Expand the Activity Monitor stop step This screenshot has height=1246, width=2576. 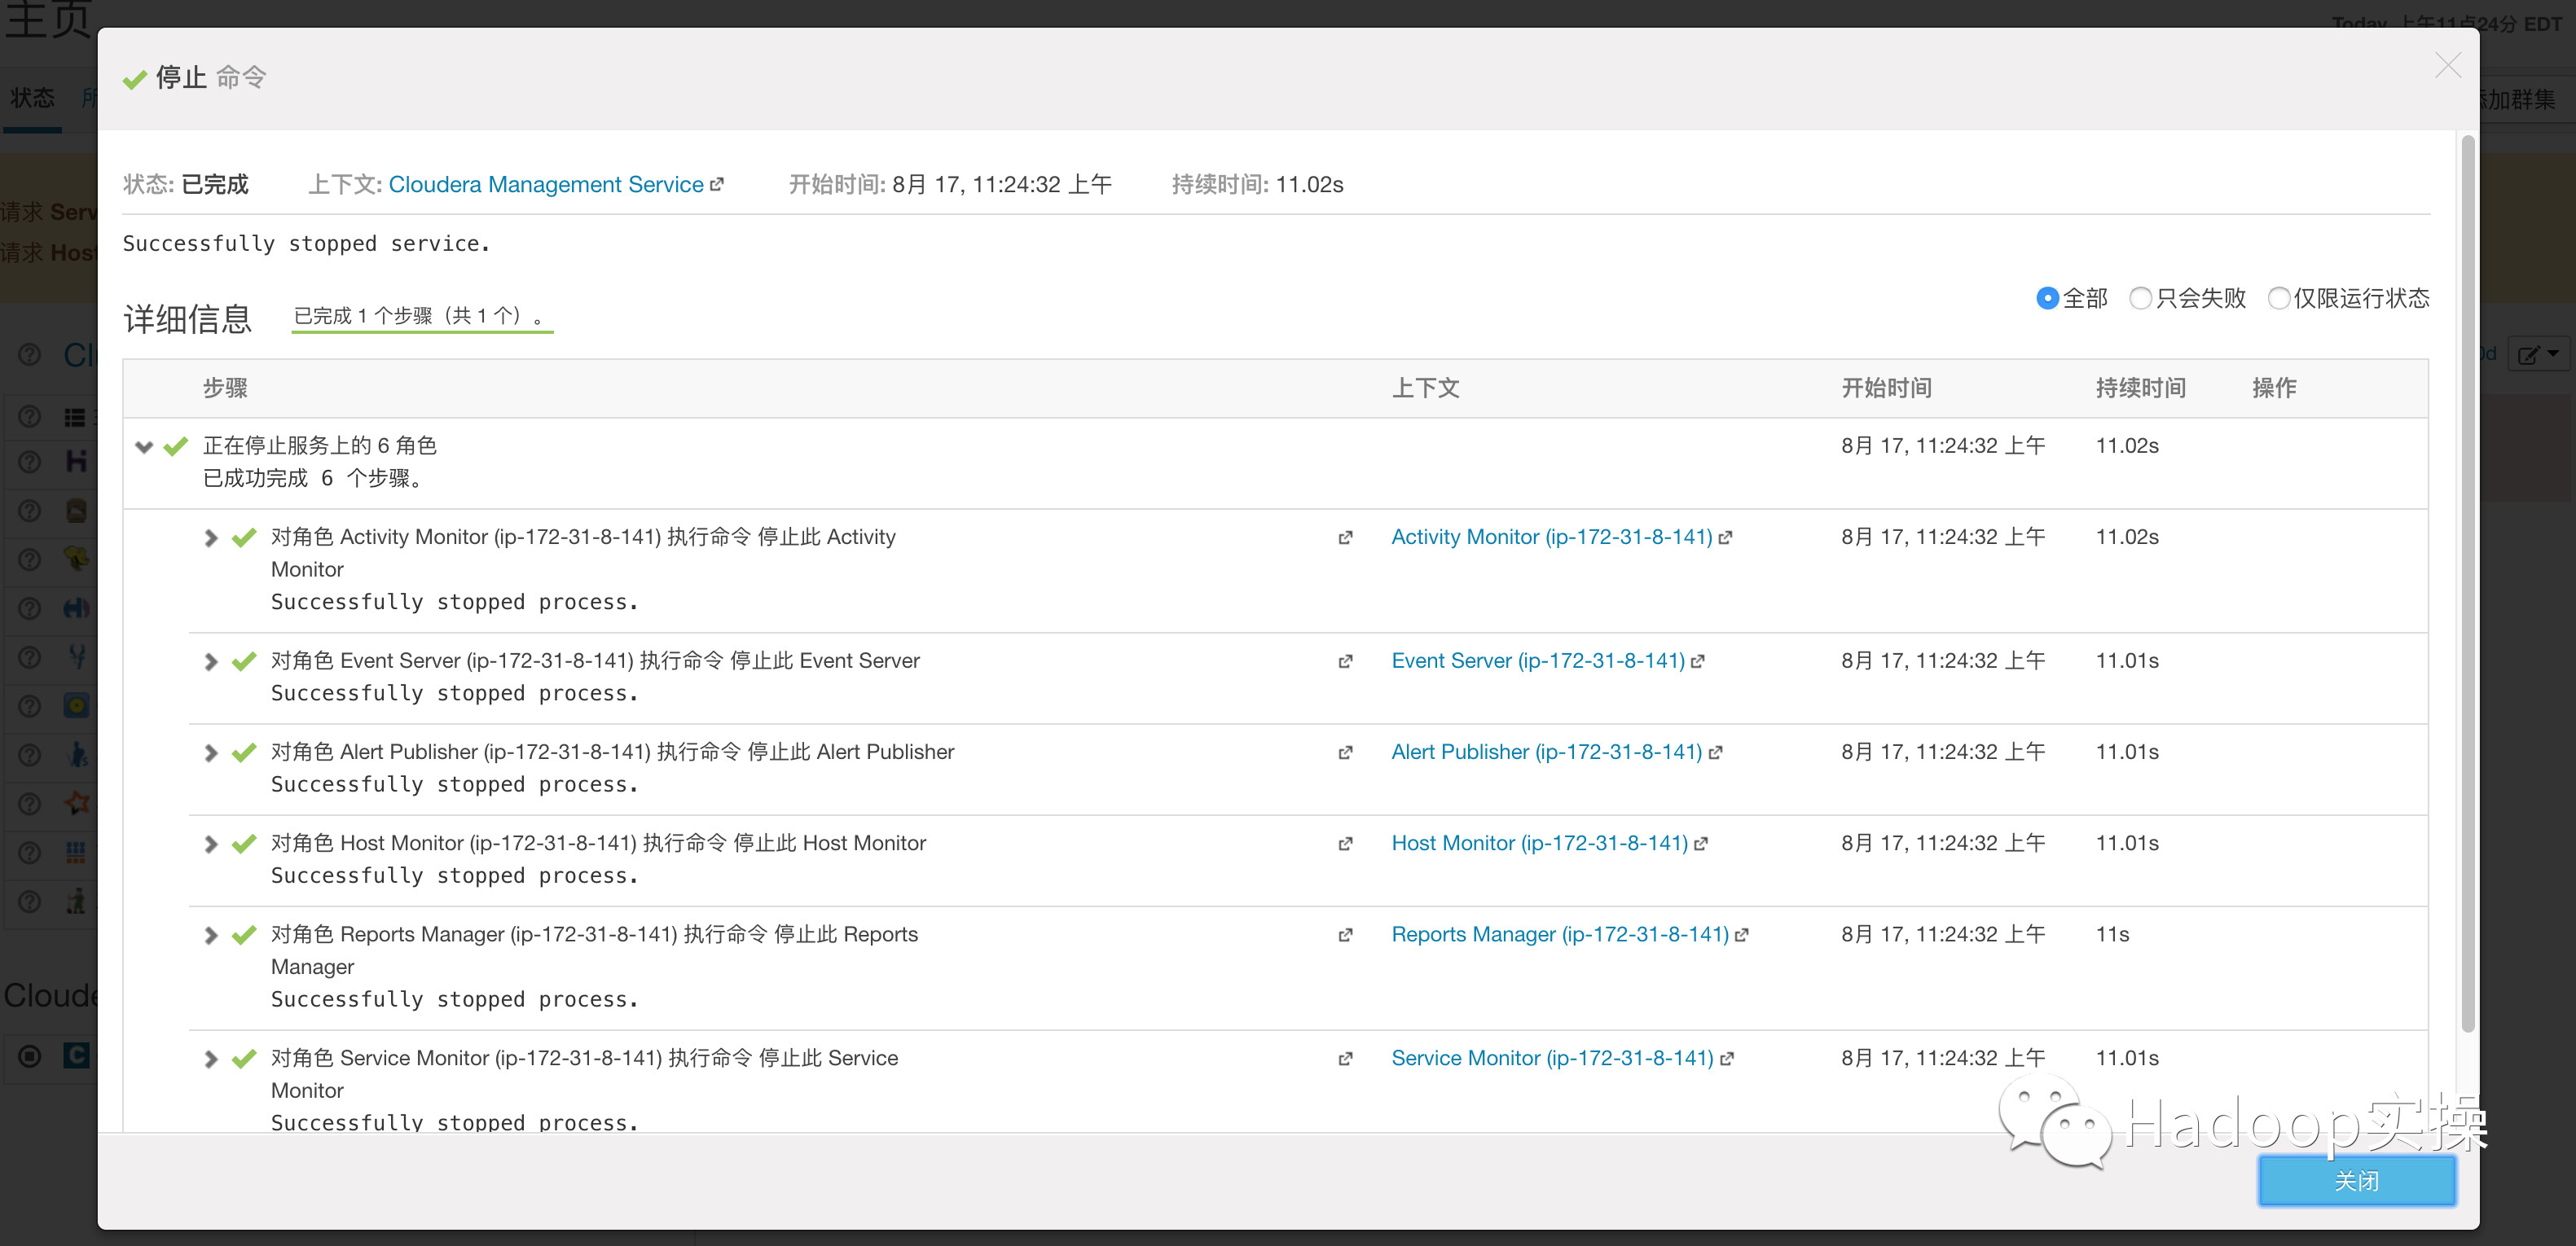tap(210, 538)
